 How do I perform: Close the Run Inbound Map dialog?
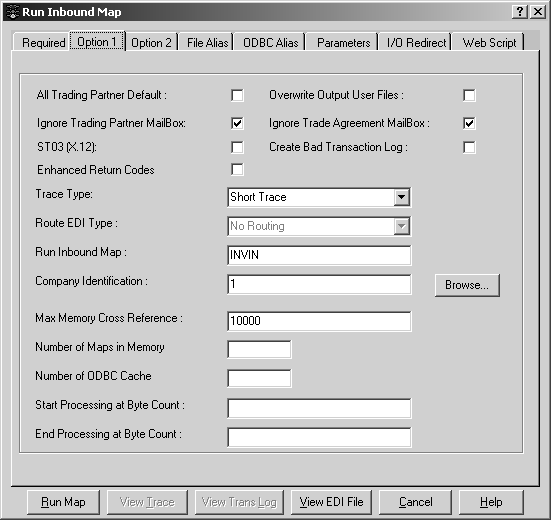(537, 12)
